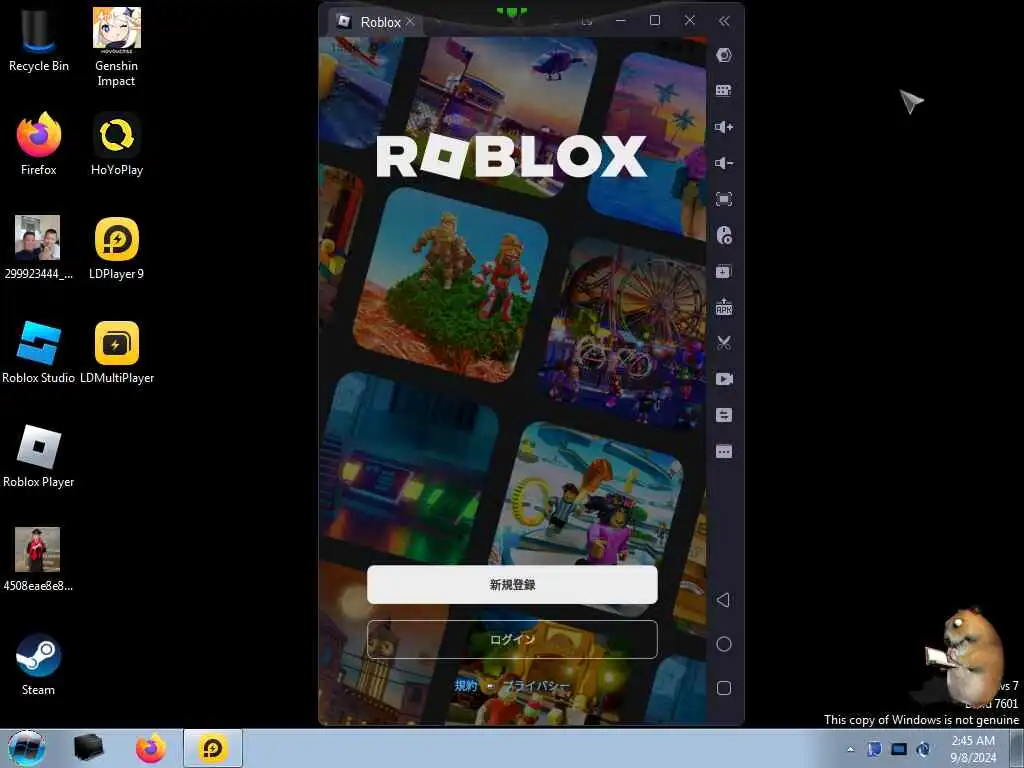Select the Roblox Studio desktop icon
The image size is (1024, 768).
pos(39,352)
